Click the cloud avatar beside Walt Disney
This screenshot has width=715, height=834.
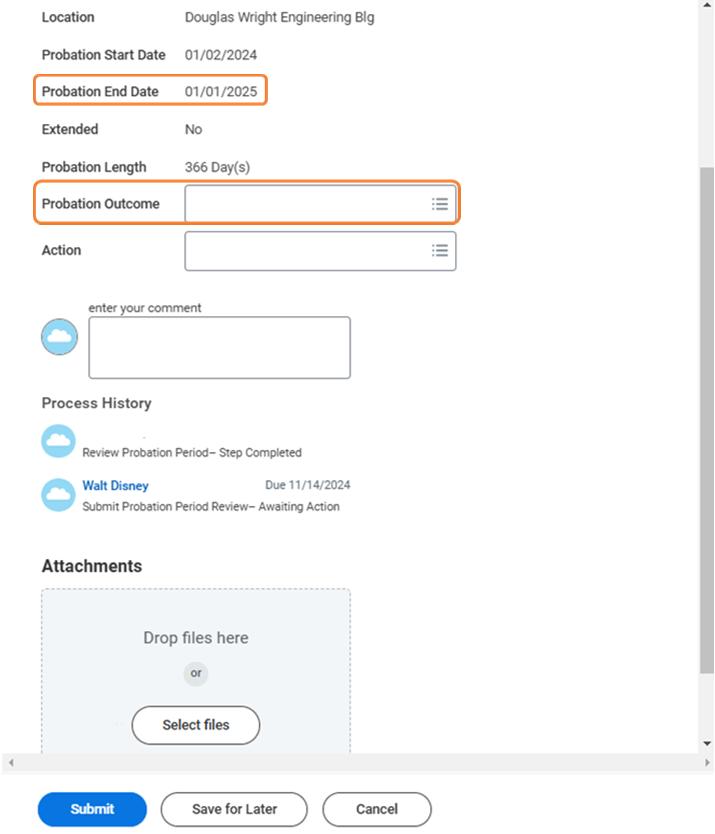tap(59, 494)
